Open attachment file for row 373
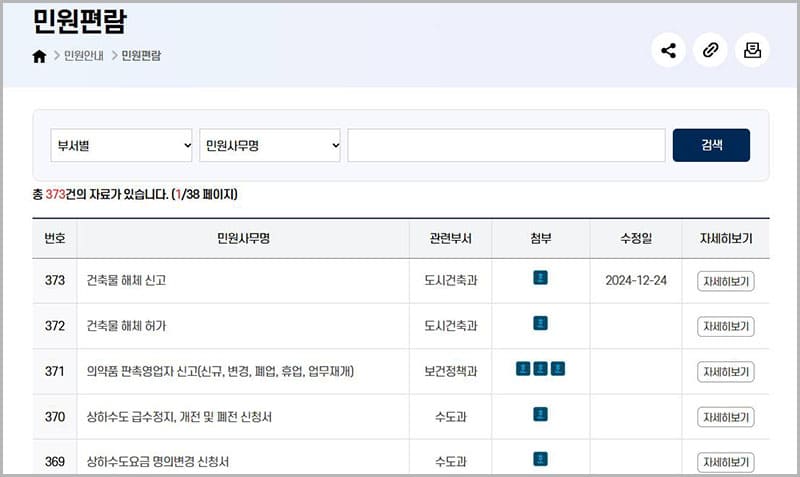Screen dimensions: 800x477 tap(540, 278)
